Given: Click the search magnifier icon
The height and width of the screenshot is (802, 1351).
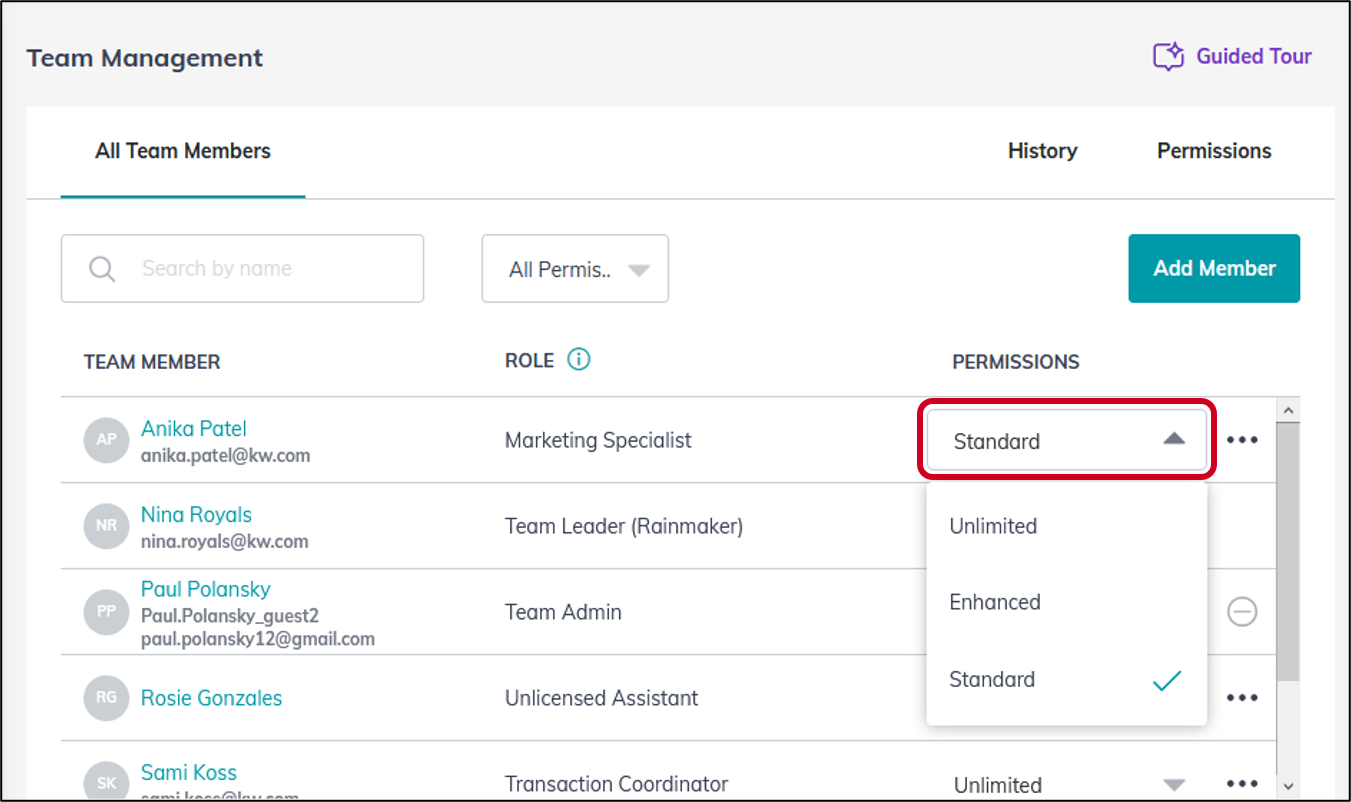Looking at the screenshot, I should tap(100, 268).
